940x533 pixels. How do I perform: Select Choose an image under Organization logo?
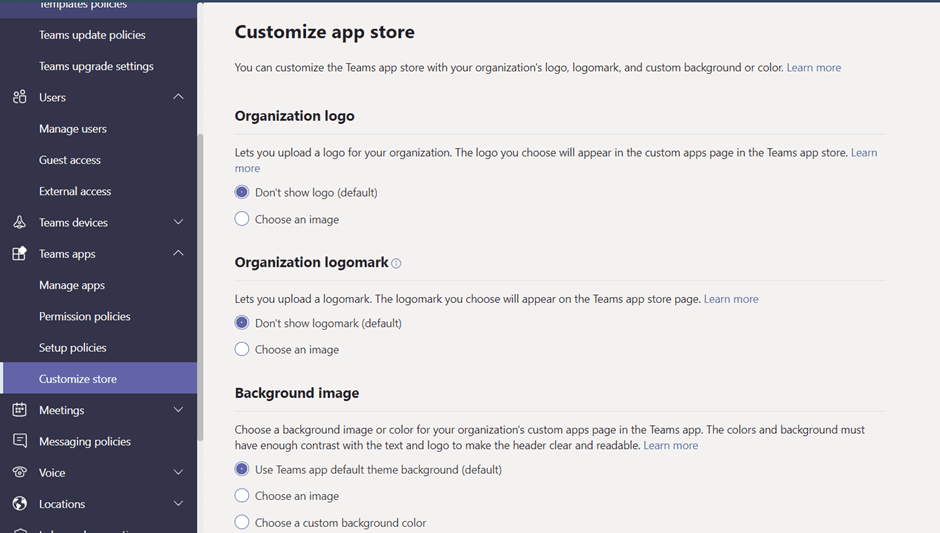242,219
